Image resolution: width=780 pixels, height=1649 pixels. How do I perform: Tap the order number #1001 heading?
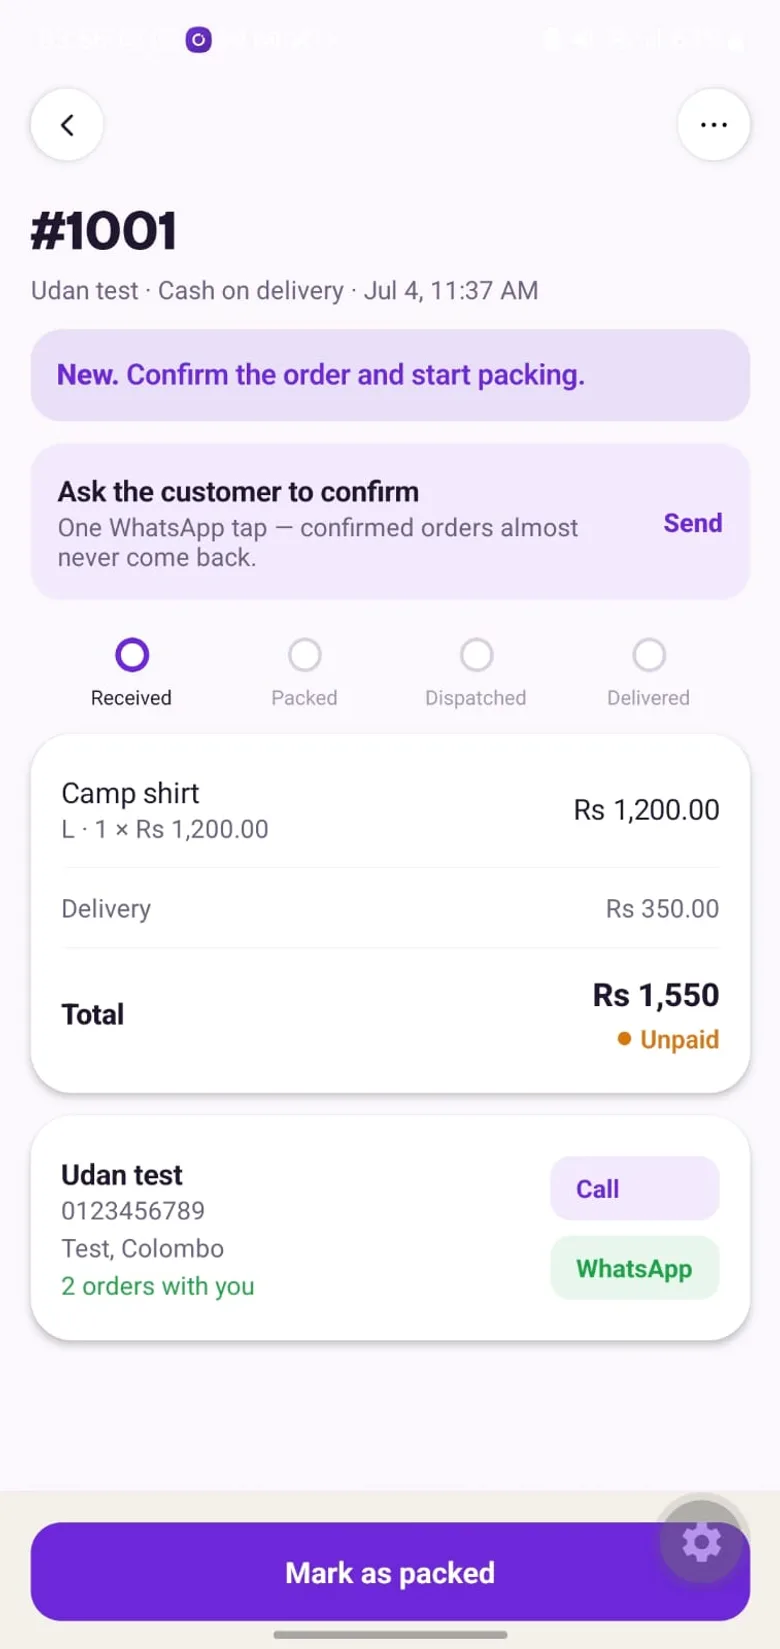[104, 231]
